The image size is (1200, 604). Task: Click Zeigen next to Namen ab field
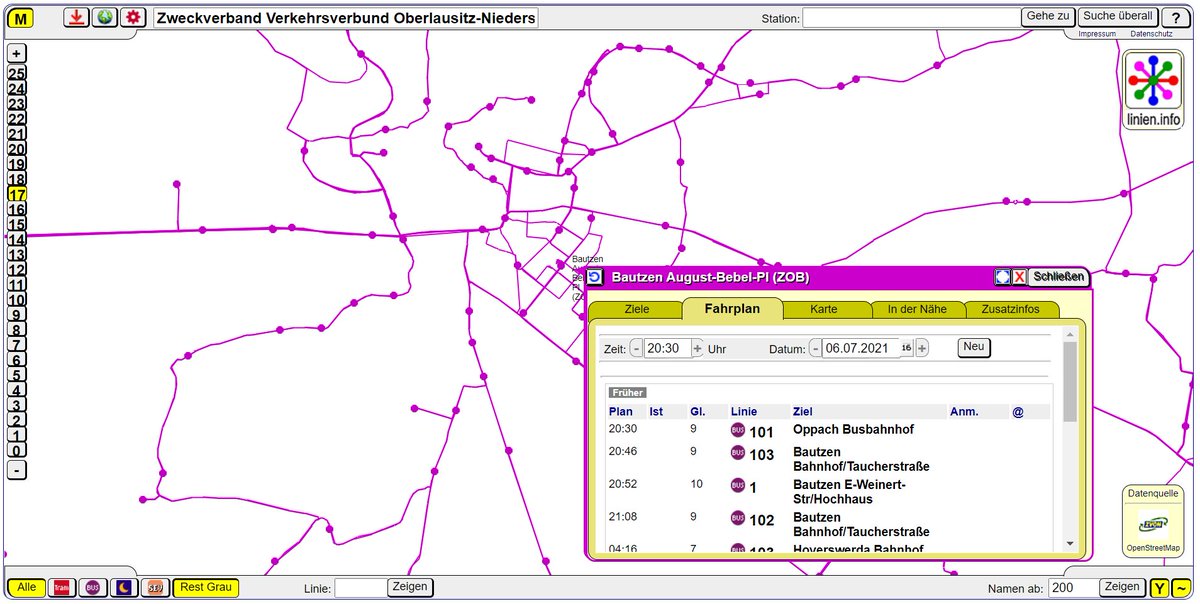point(1122,587)
